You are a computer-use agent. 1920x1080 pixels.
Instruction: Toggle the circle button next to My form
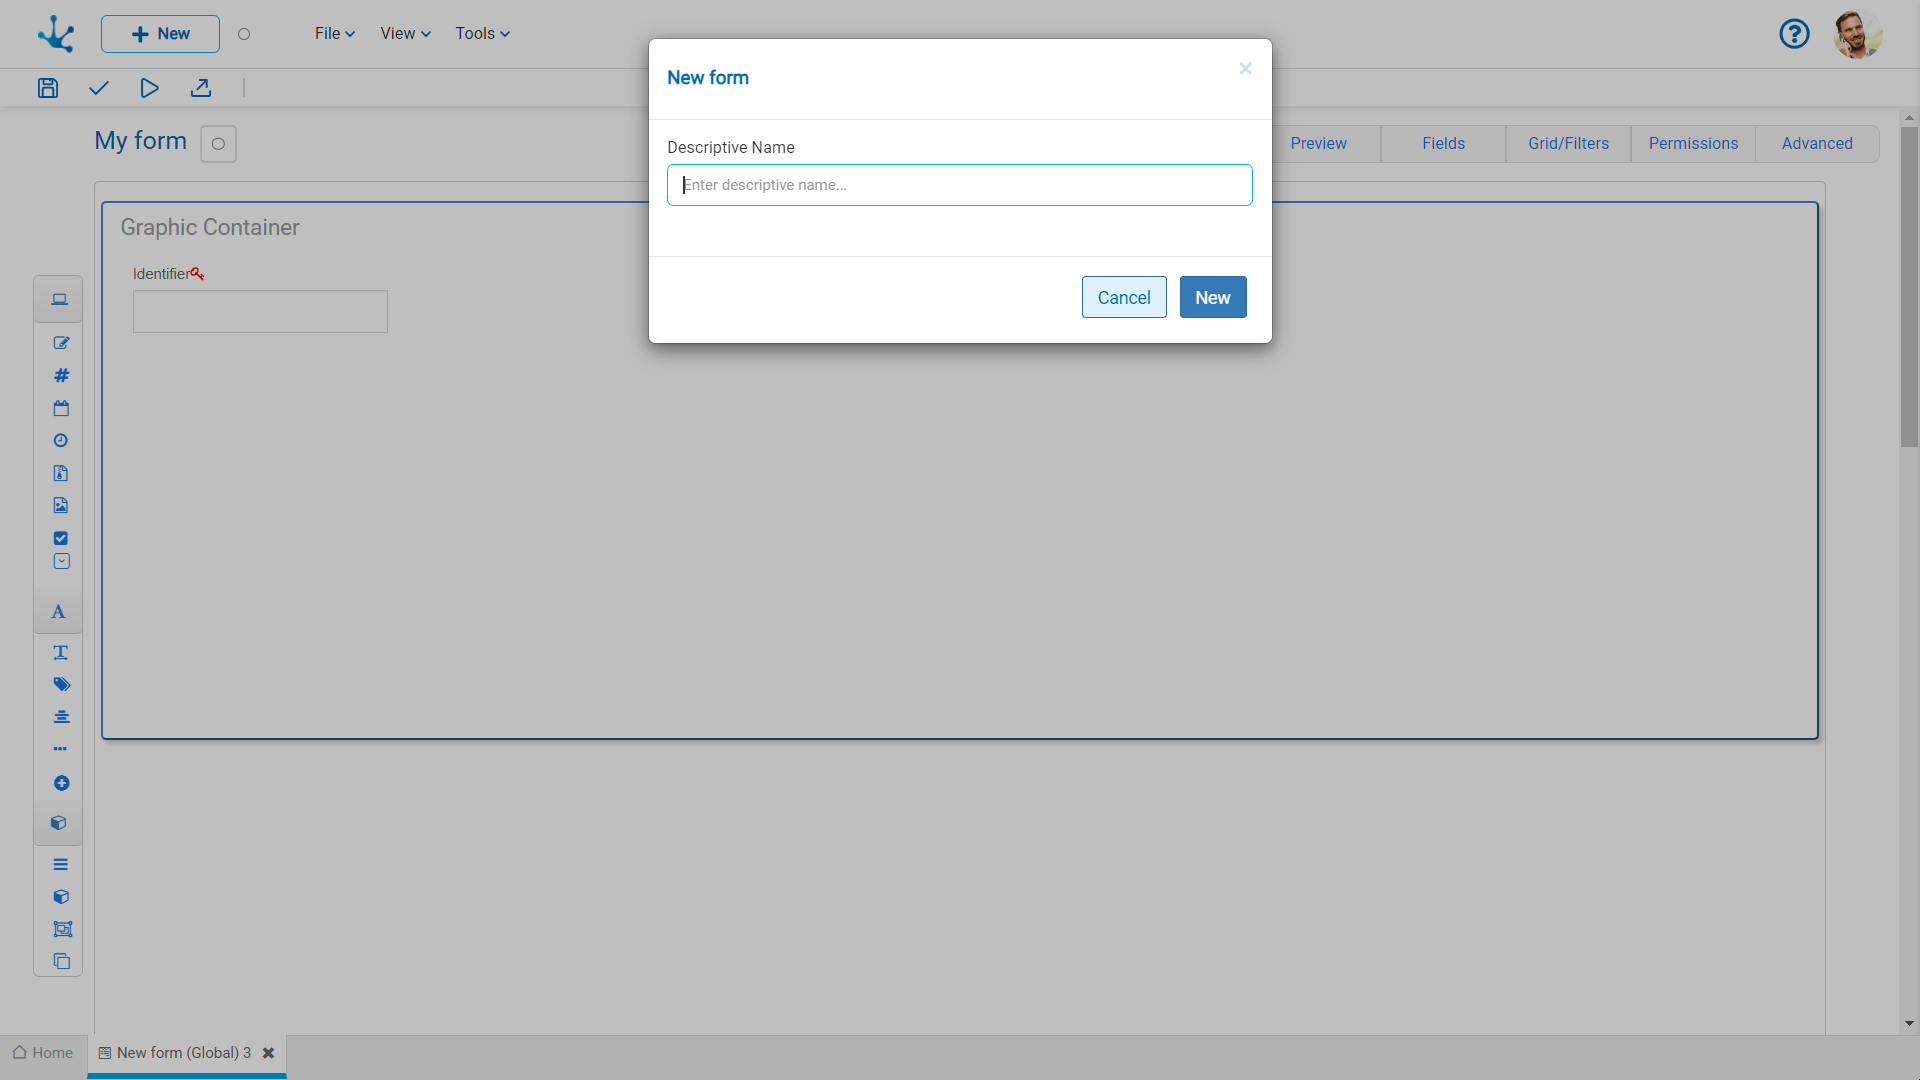pyautogui.click(x=218, y=144)
